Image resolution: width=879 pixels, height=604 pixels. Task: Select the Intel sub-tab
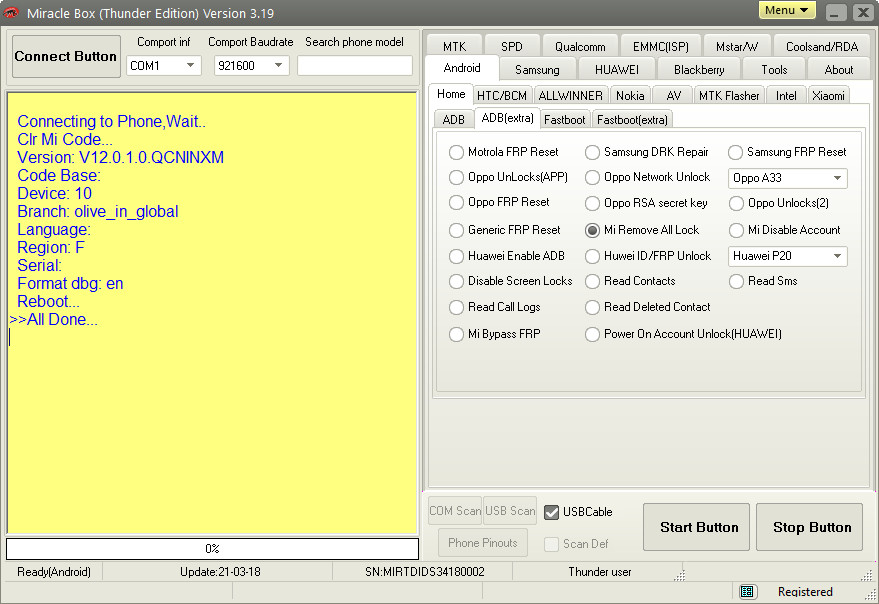(x=786, y=96)
